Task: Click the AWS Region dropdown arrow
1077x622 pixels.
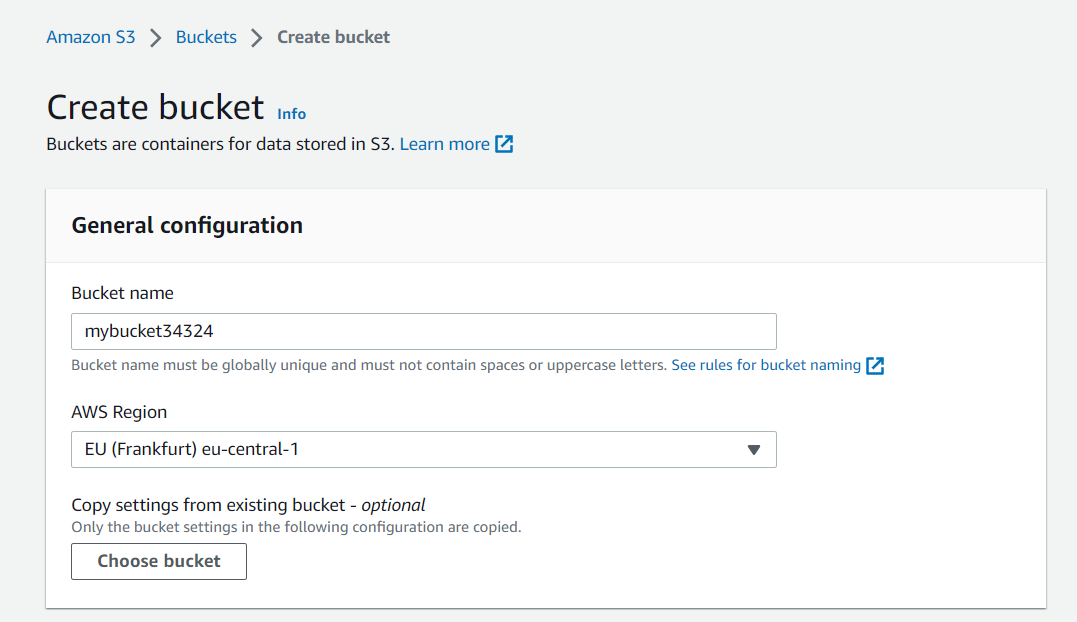Action: pyautogui.click(x=753, y=450)
